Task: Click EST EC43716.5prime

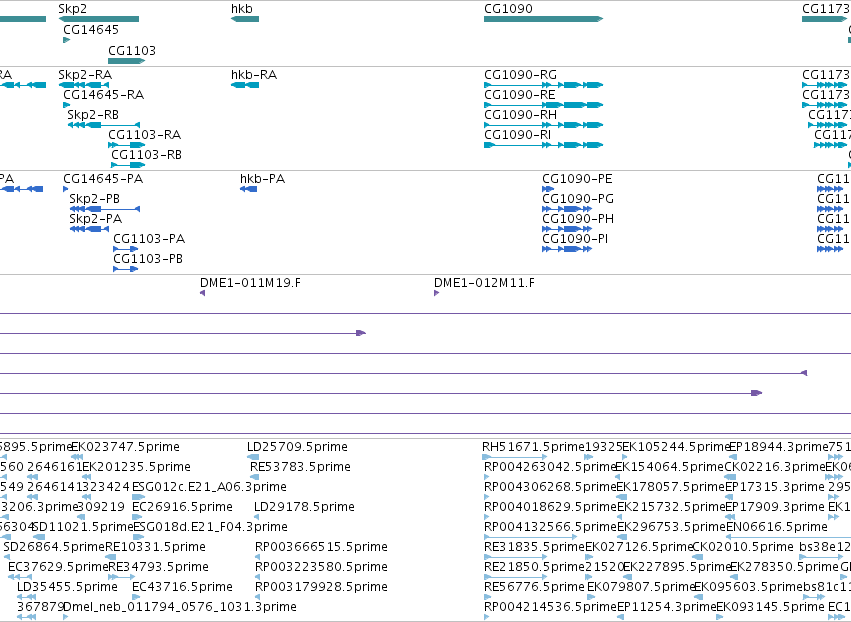Action: pos(182,587)
